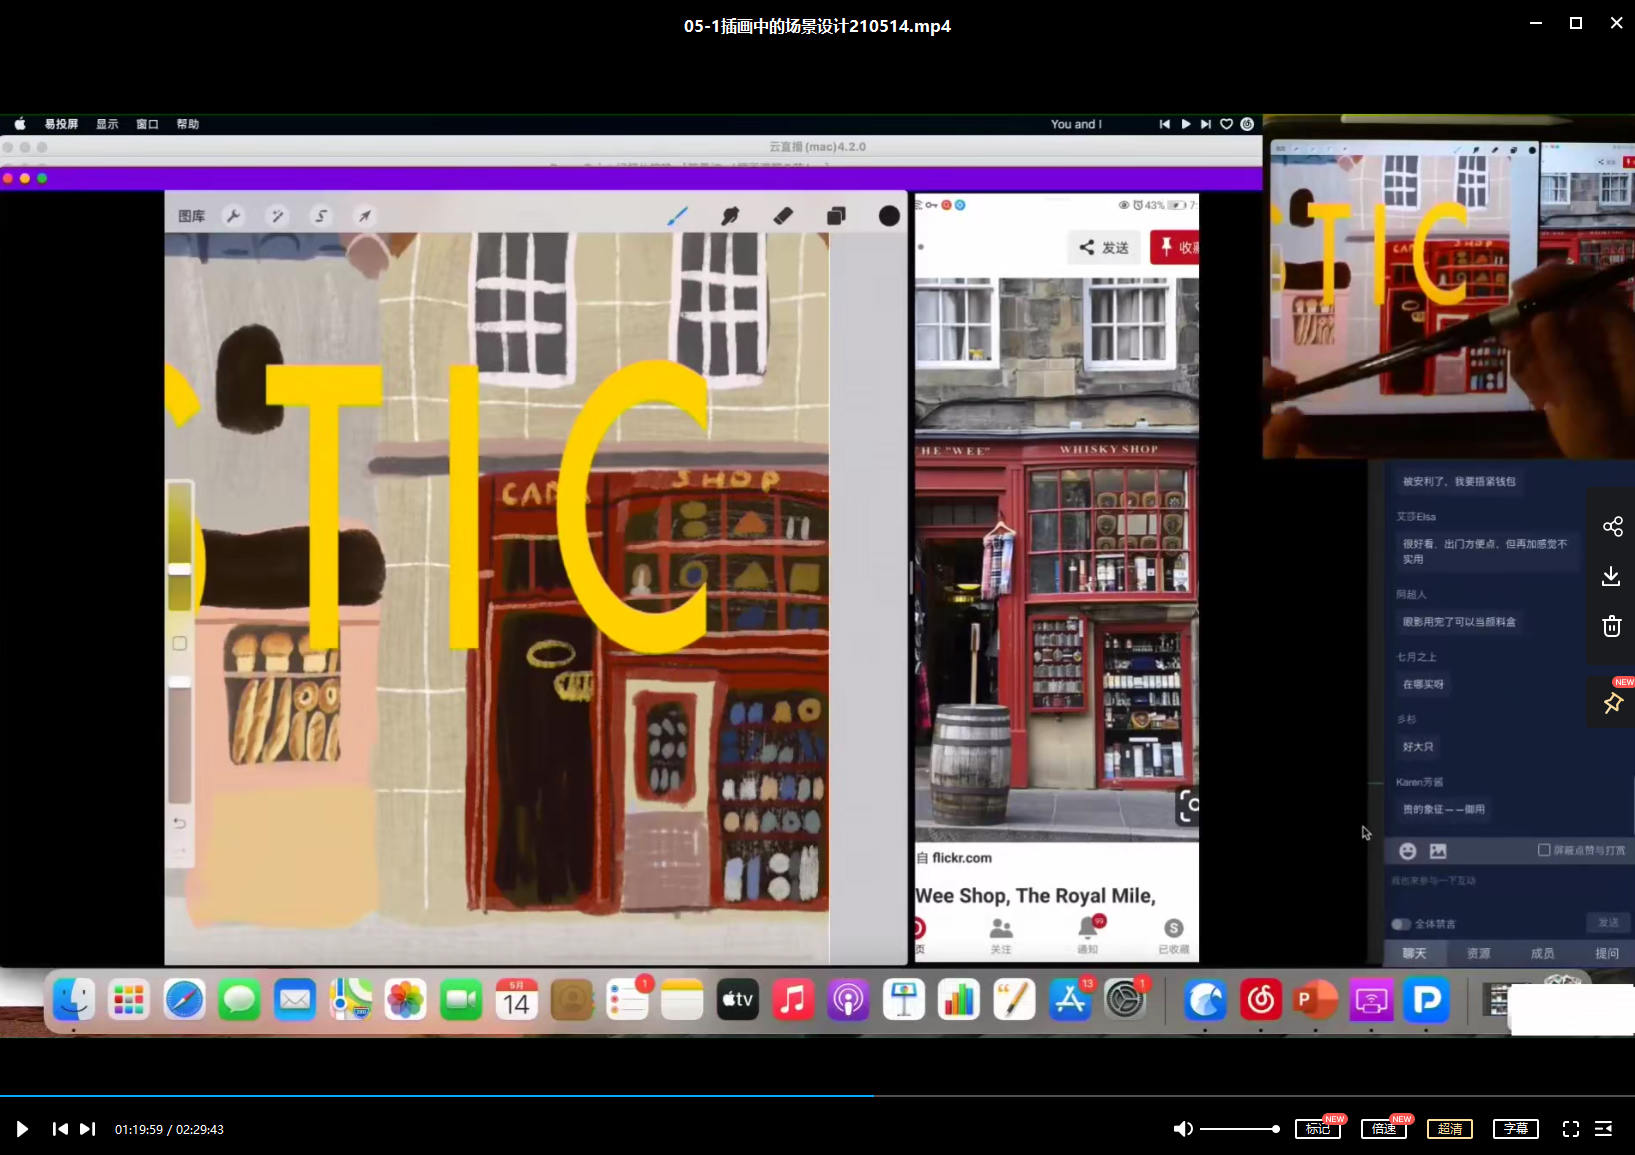
Task: Open the Procreate magic wand adjustments
Action: 277,216
